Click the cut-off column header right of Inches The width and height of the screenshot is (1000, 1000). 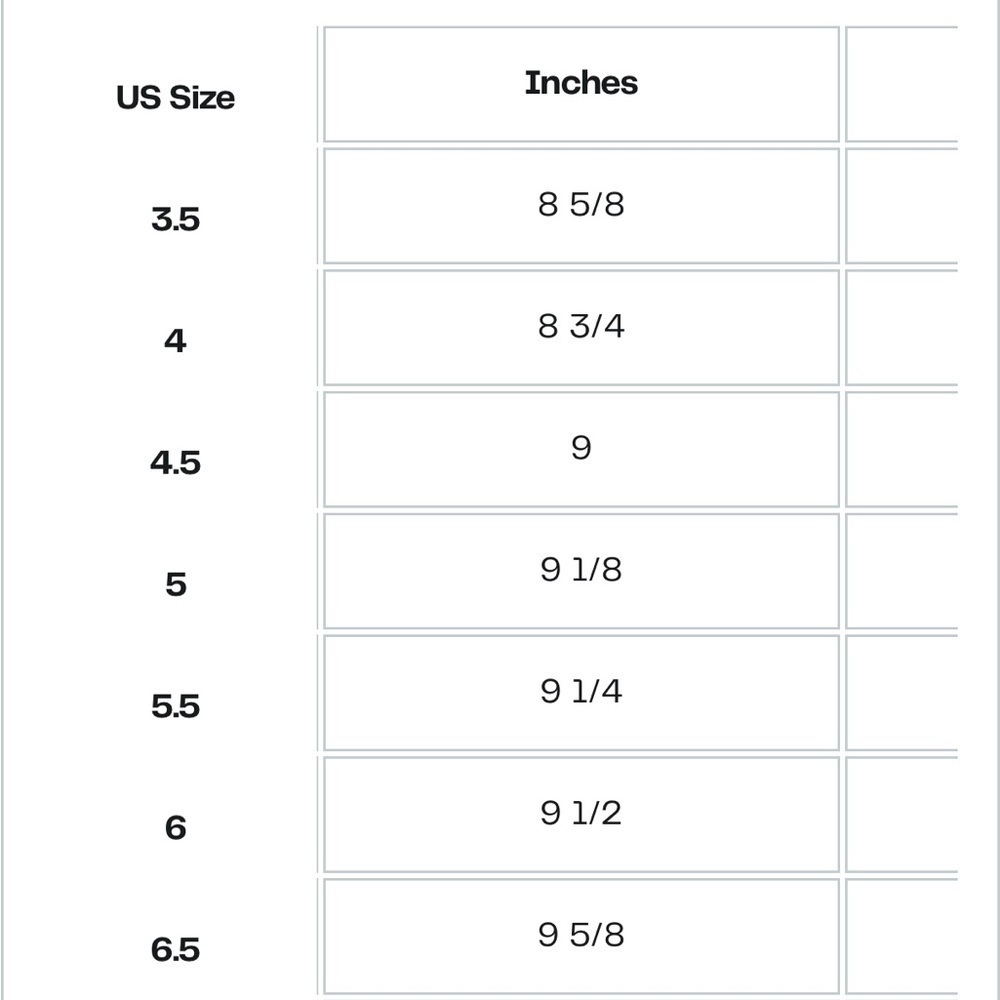click(x=902, y=84)
